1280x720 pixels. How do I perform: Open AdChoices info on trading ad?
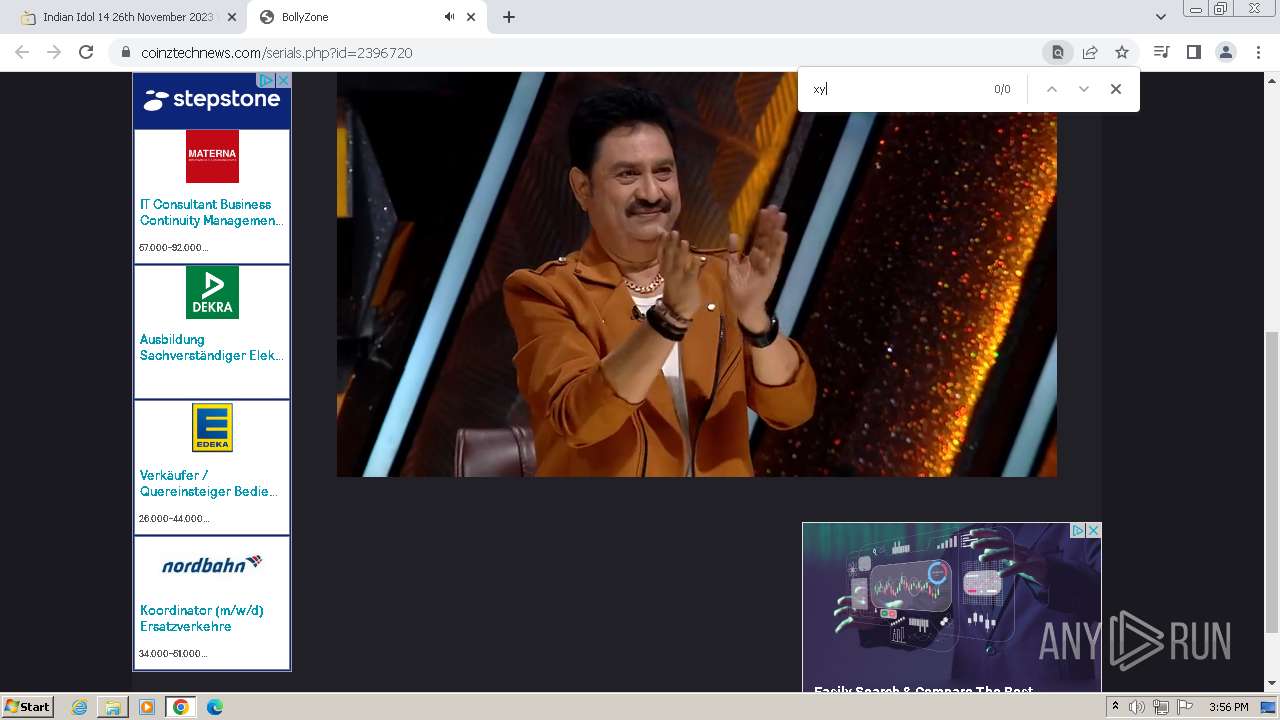click(x=1078, y=530)
